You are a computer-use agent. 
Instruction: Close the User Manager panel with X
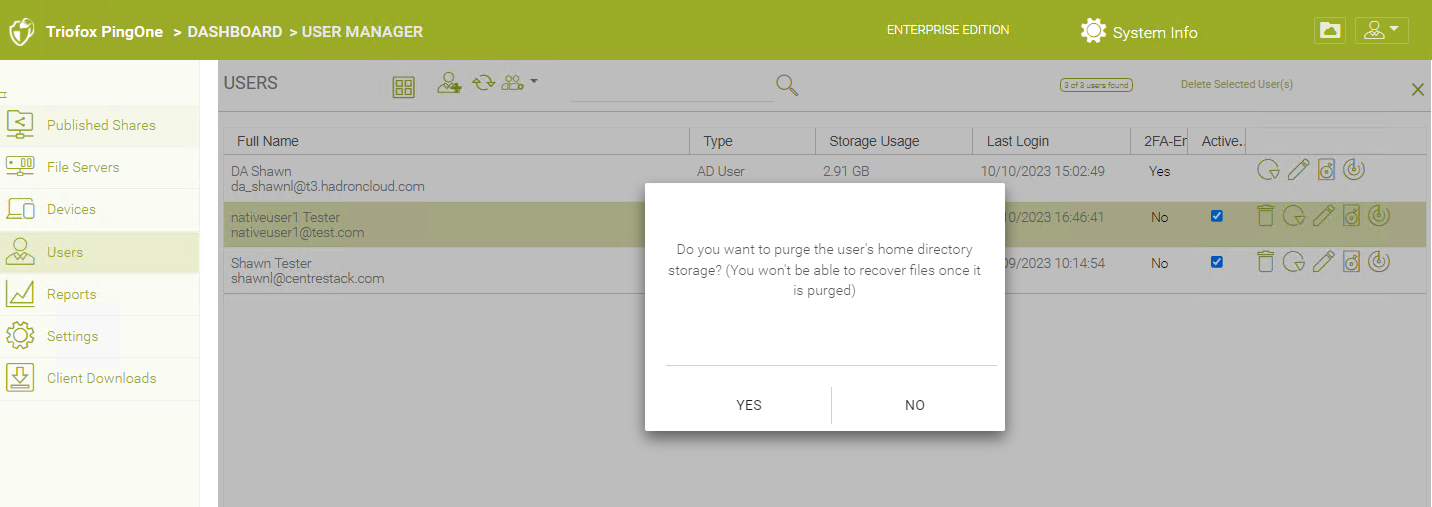point(1417,90)
